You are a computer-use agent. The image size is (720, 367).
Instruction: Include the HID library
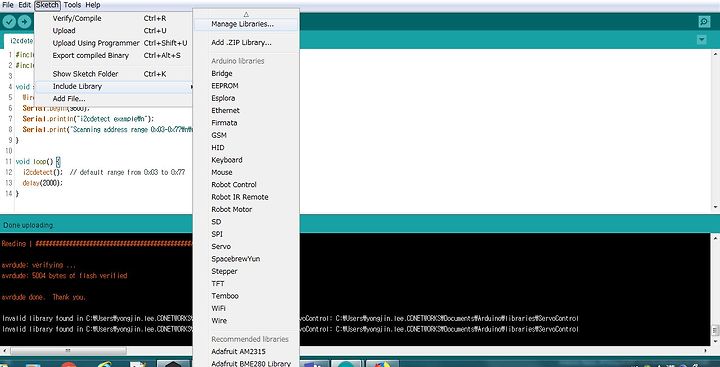[246, 148]
